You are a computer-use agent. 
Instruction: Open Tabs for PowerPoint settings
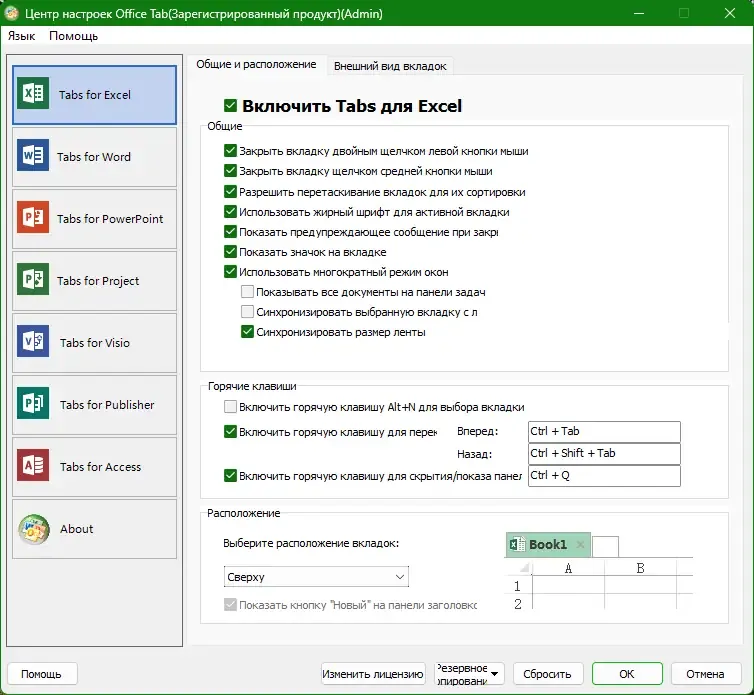[x=94, y=219]
